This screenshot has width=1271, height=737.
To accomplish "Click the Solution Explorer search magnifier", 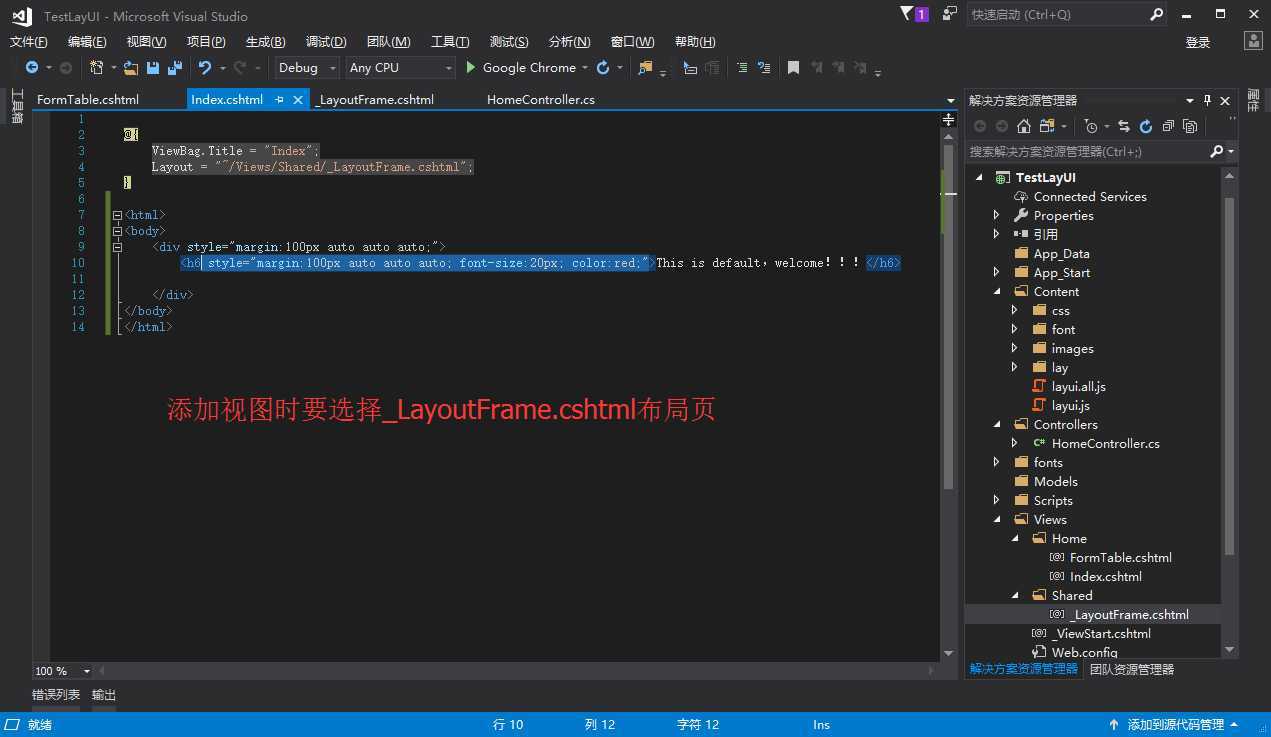I will click(1217, 151).
